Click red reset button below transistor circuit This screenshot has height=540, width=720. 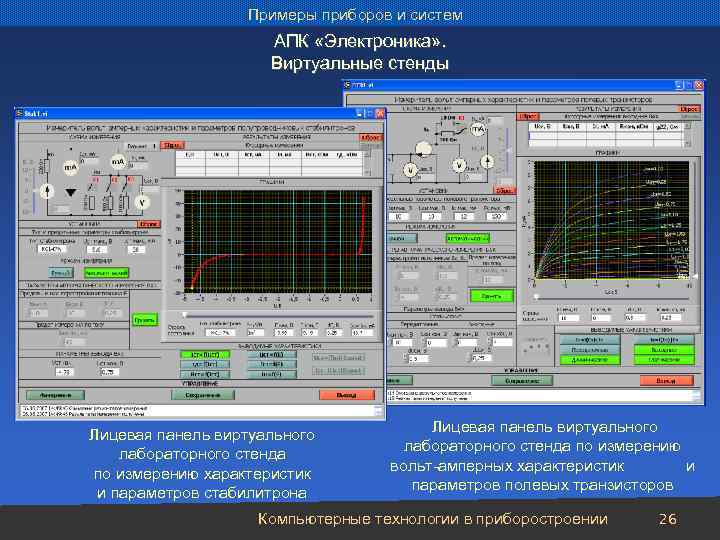tap(504, 190)
